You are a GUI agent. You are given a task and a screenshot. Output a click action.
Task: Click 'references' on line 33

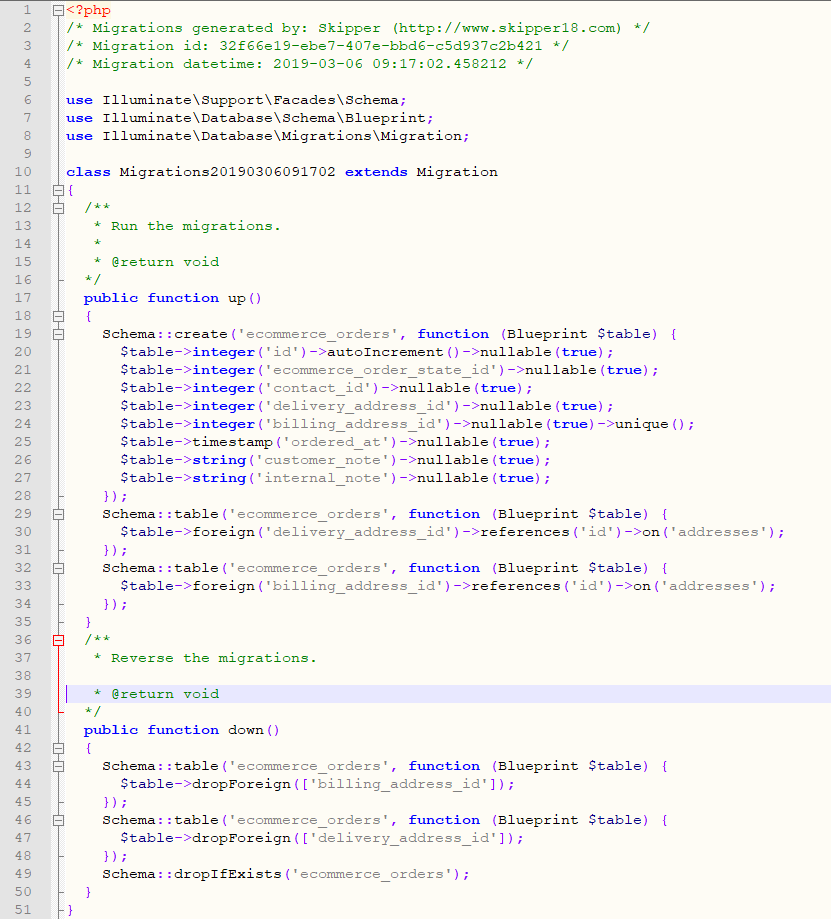click(x=516, y=586)
